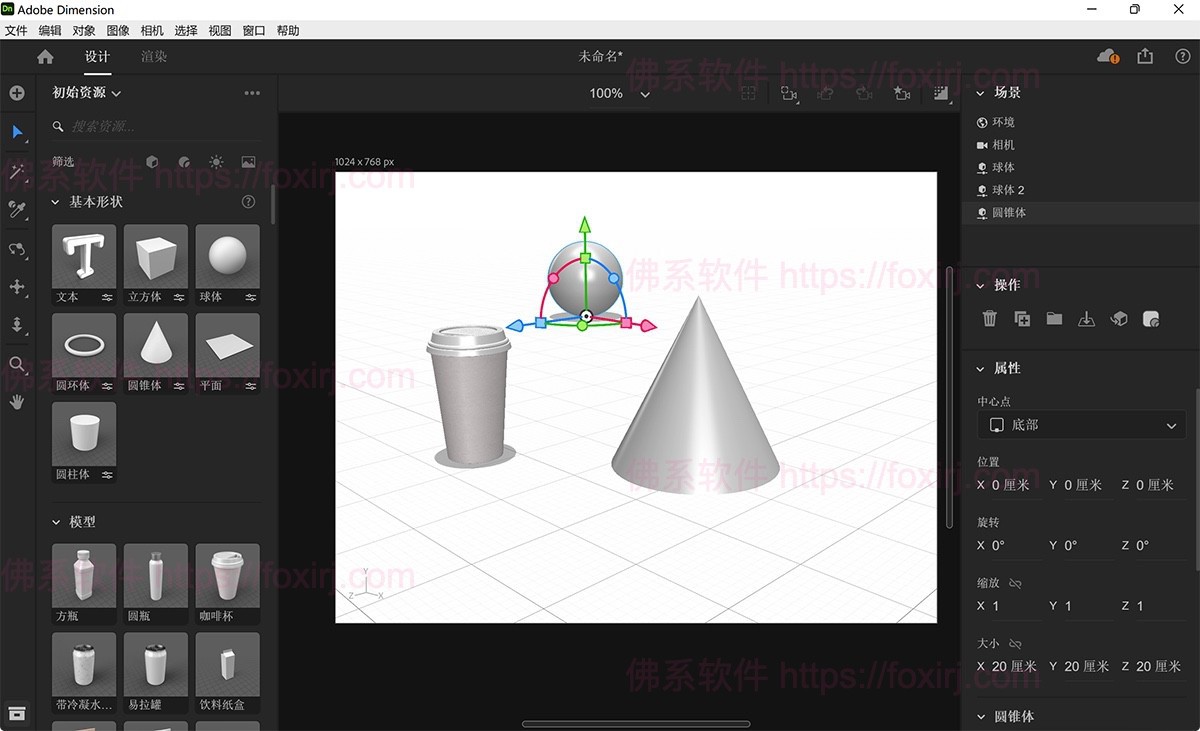Collapse the 场景 panel
This screenshot has width=1200, height=731.
click(980, 92)
